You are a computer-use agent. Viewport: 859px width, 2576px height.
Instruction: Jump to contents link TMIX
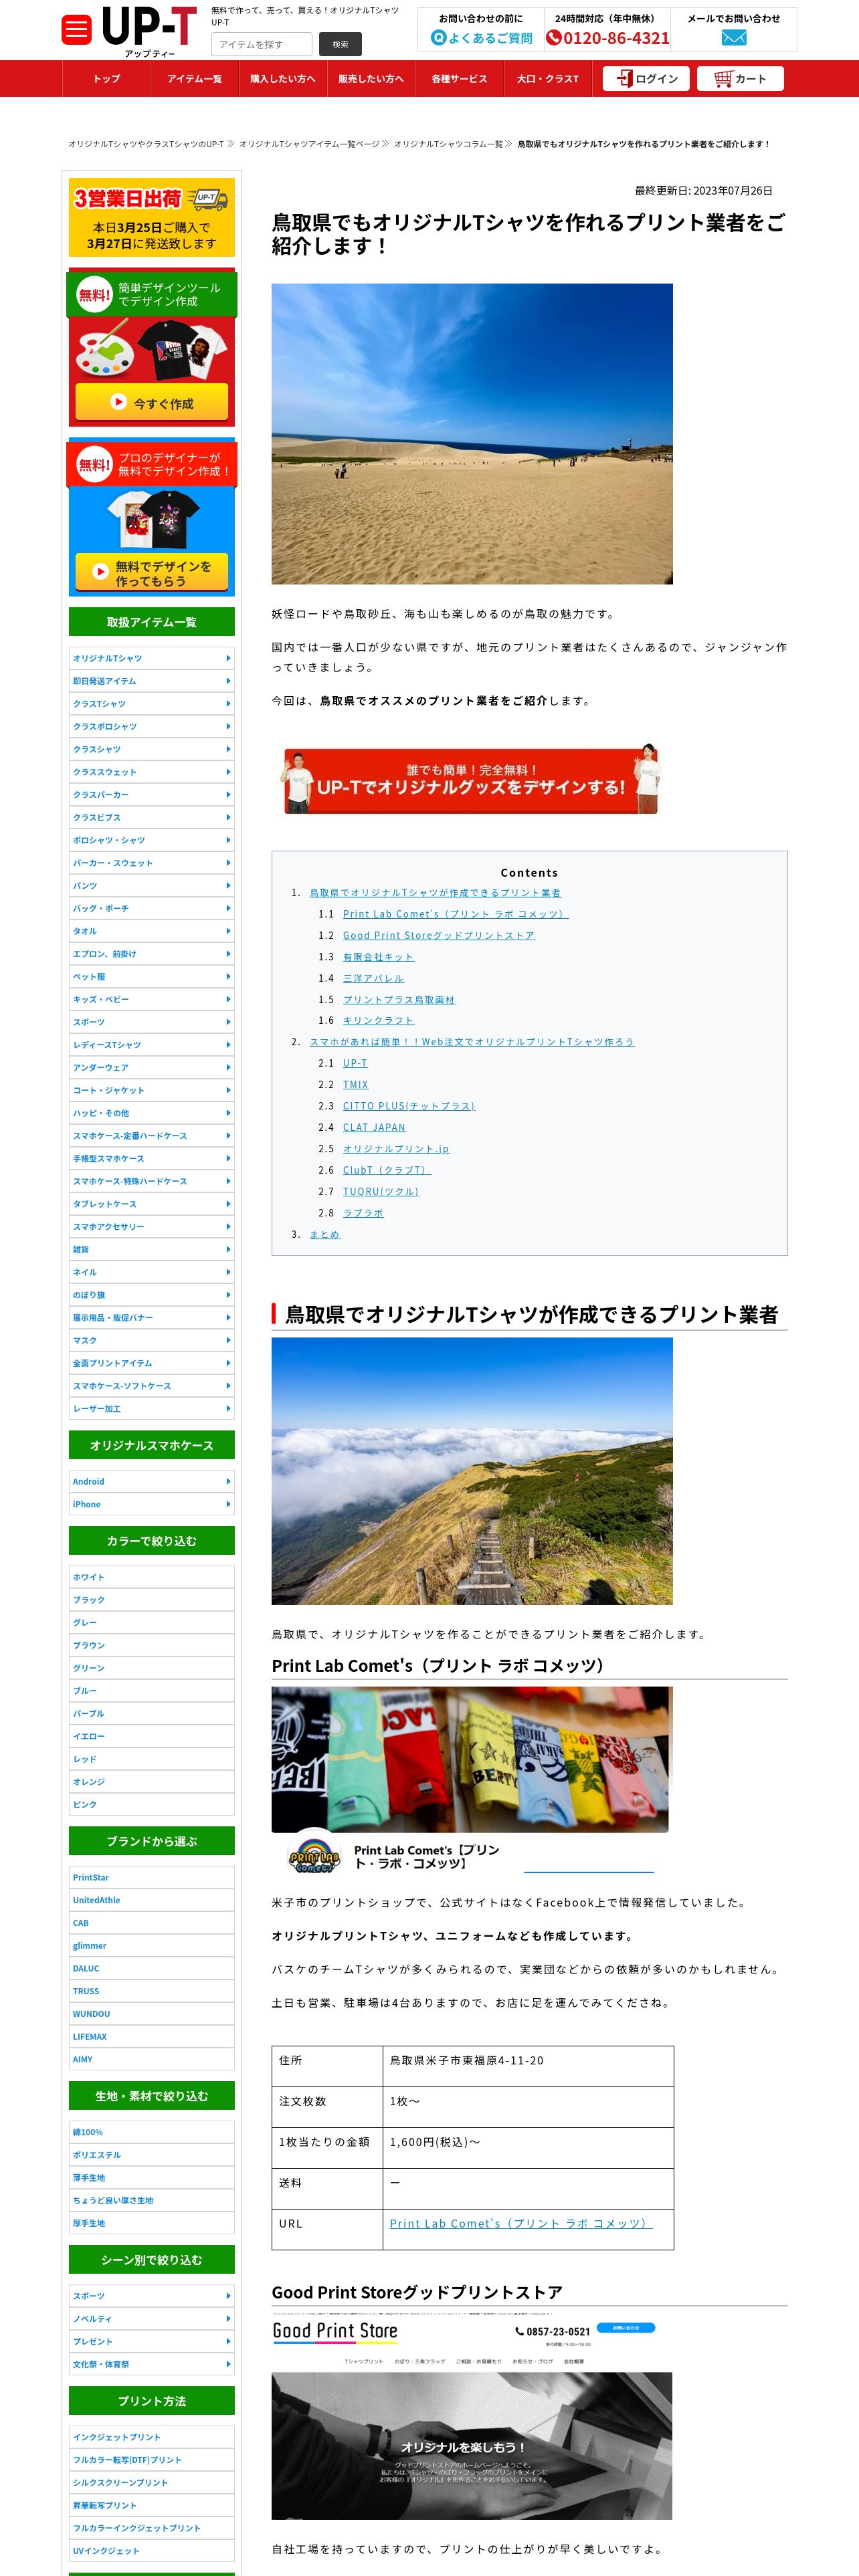click(x=355, y=1084)
